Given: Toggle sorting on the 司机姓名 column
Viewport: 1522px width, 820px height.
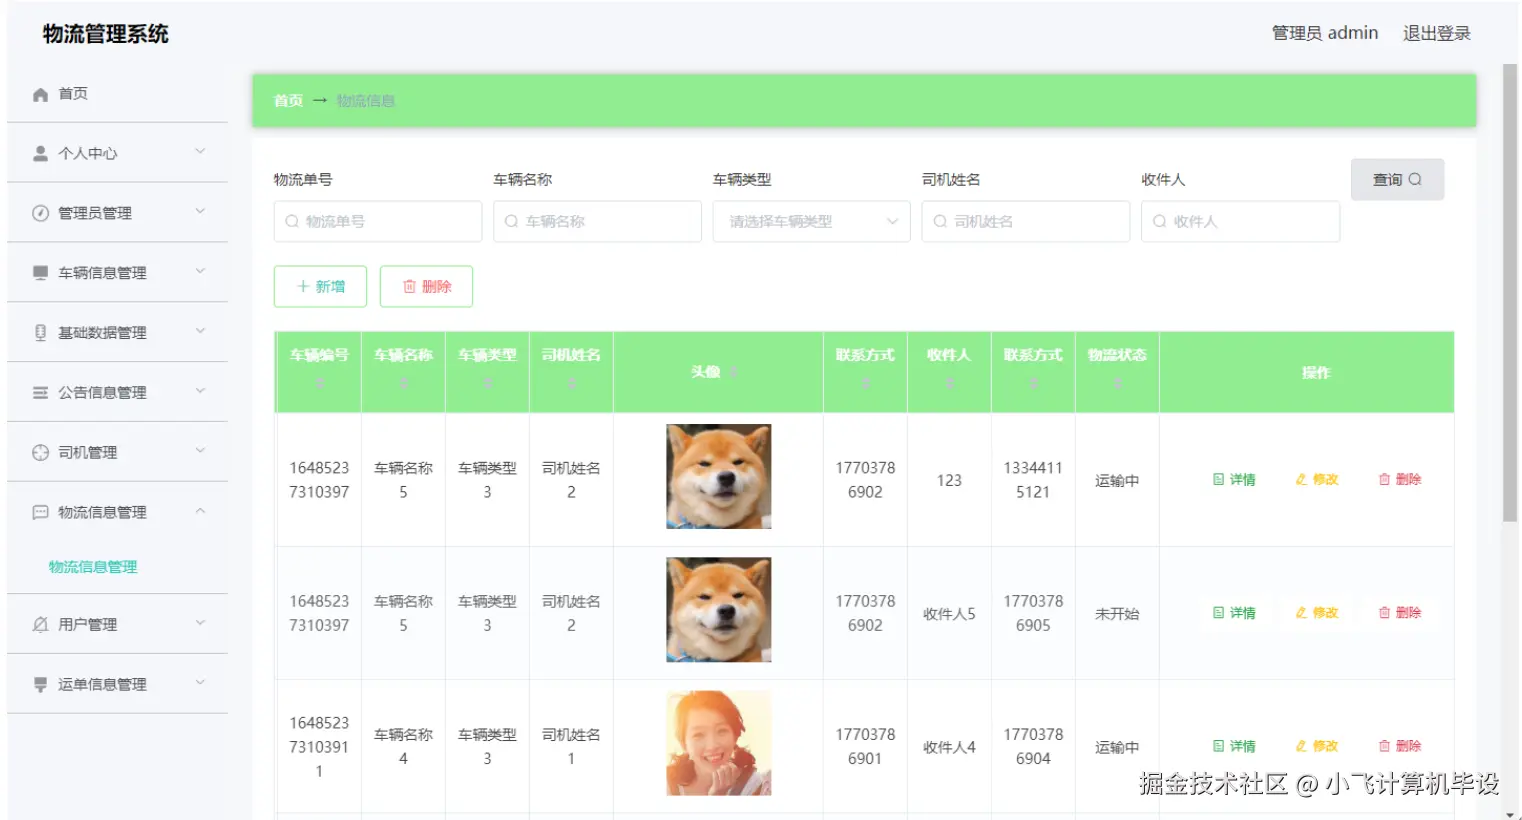Looking at the screenshot, I should coord(570,382).
